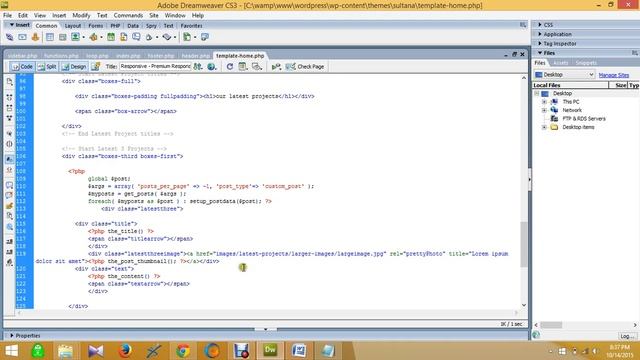Screen dimensions: 640x360
Task: Open the Site menu
Action: [154, 16]
